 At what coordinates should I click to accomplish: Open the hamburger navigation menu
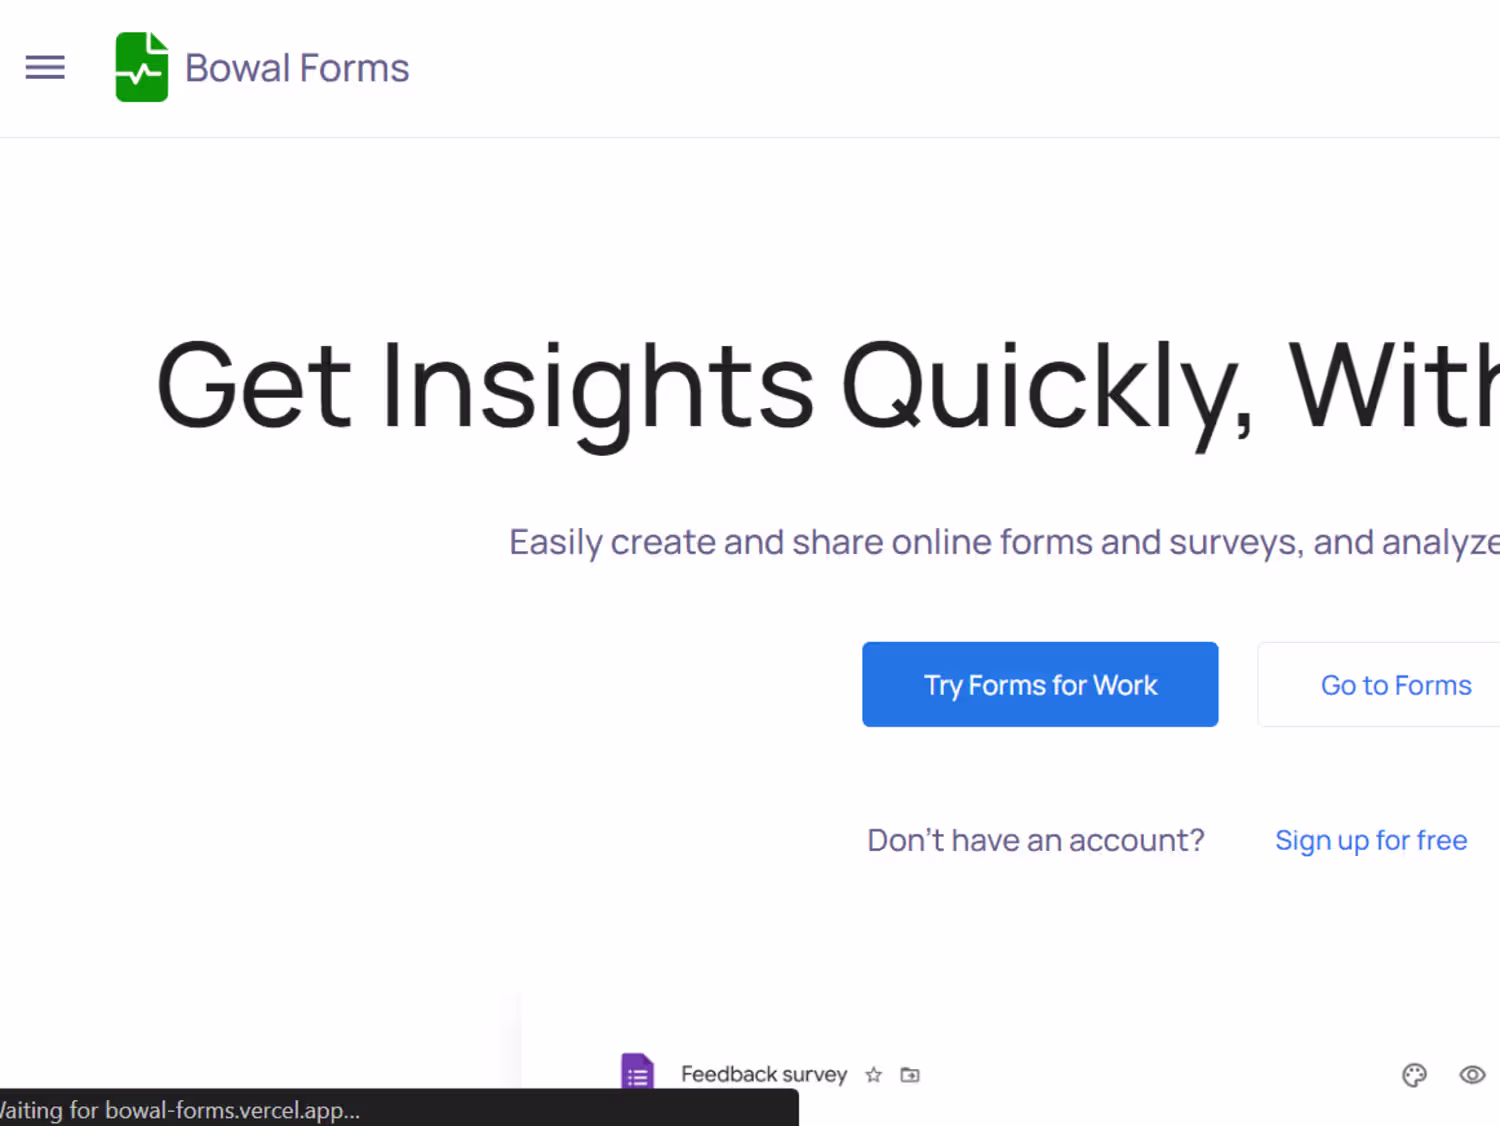coord(45,68)
